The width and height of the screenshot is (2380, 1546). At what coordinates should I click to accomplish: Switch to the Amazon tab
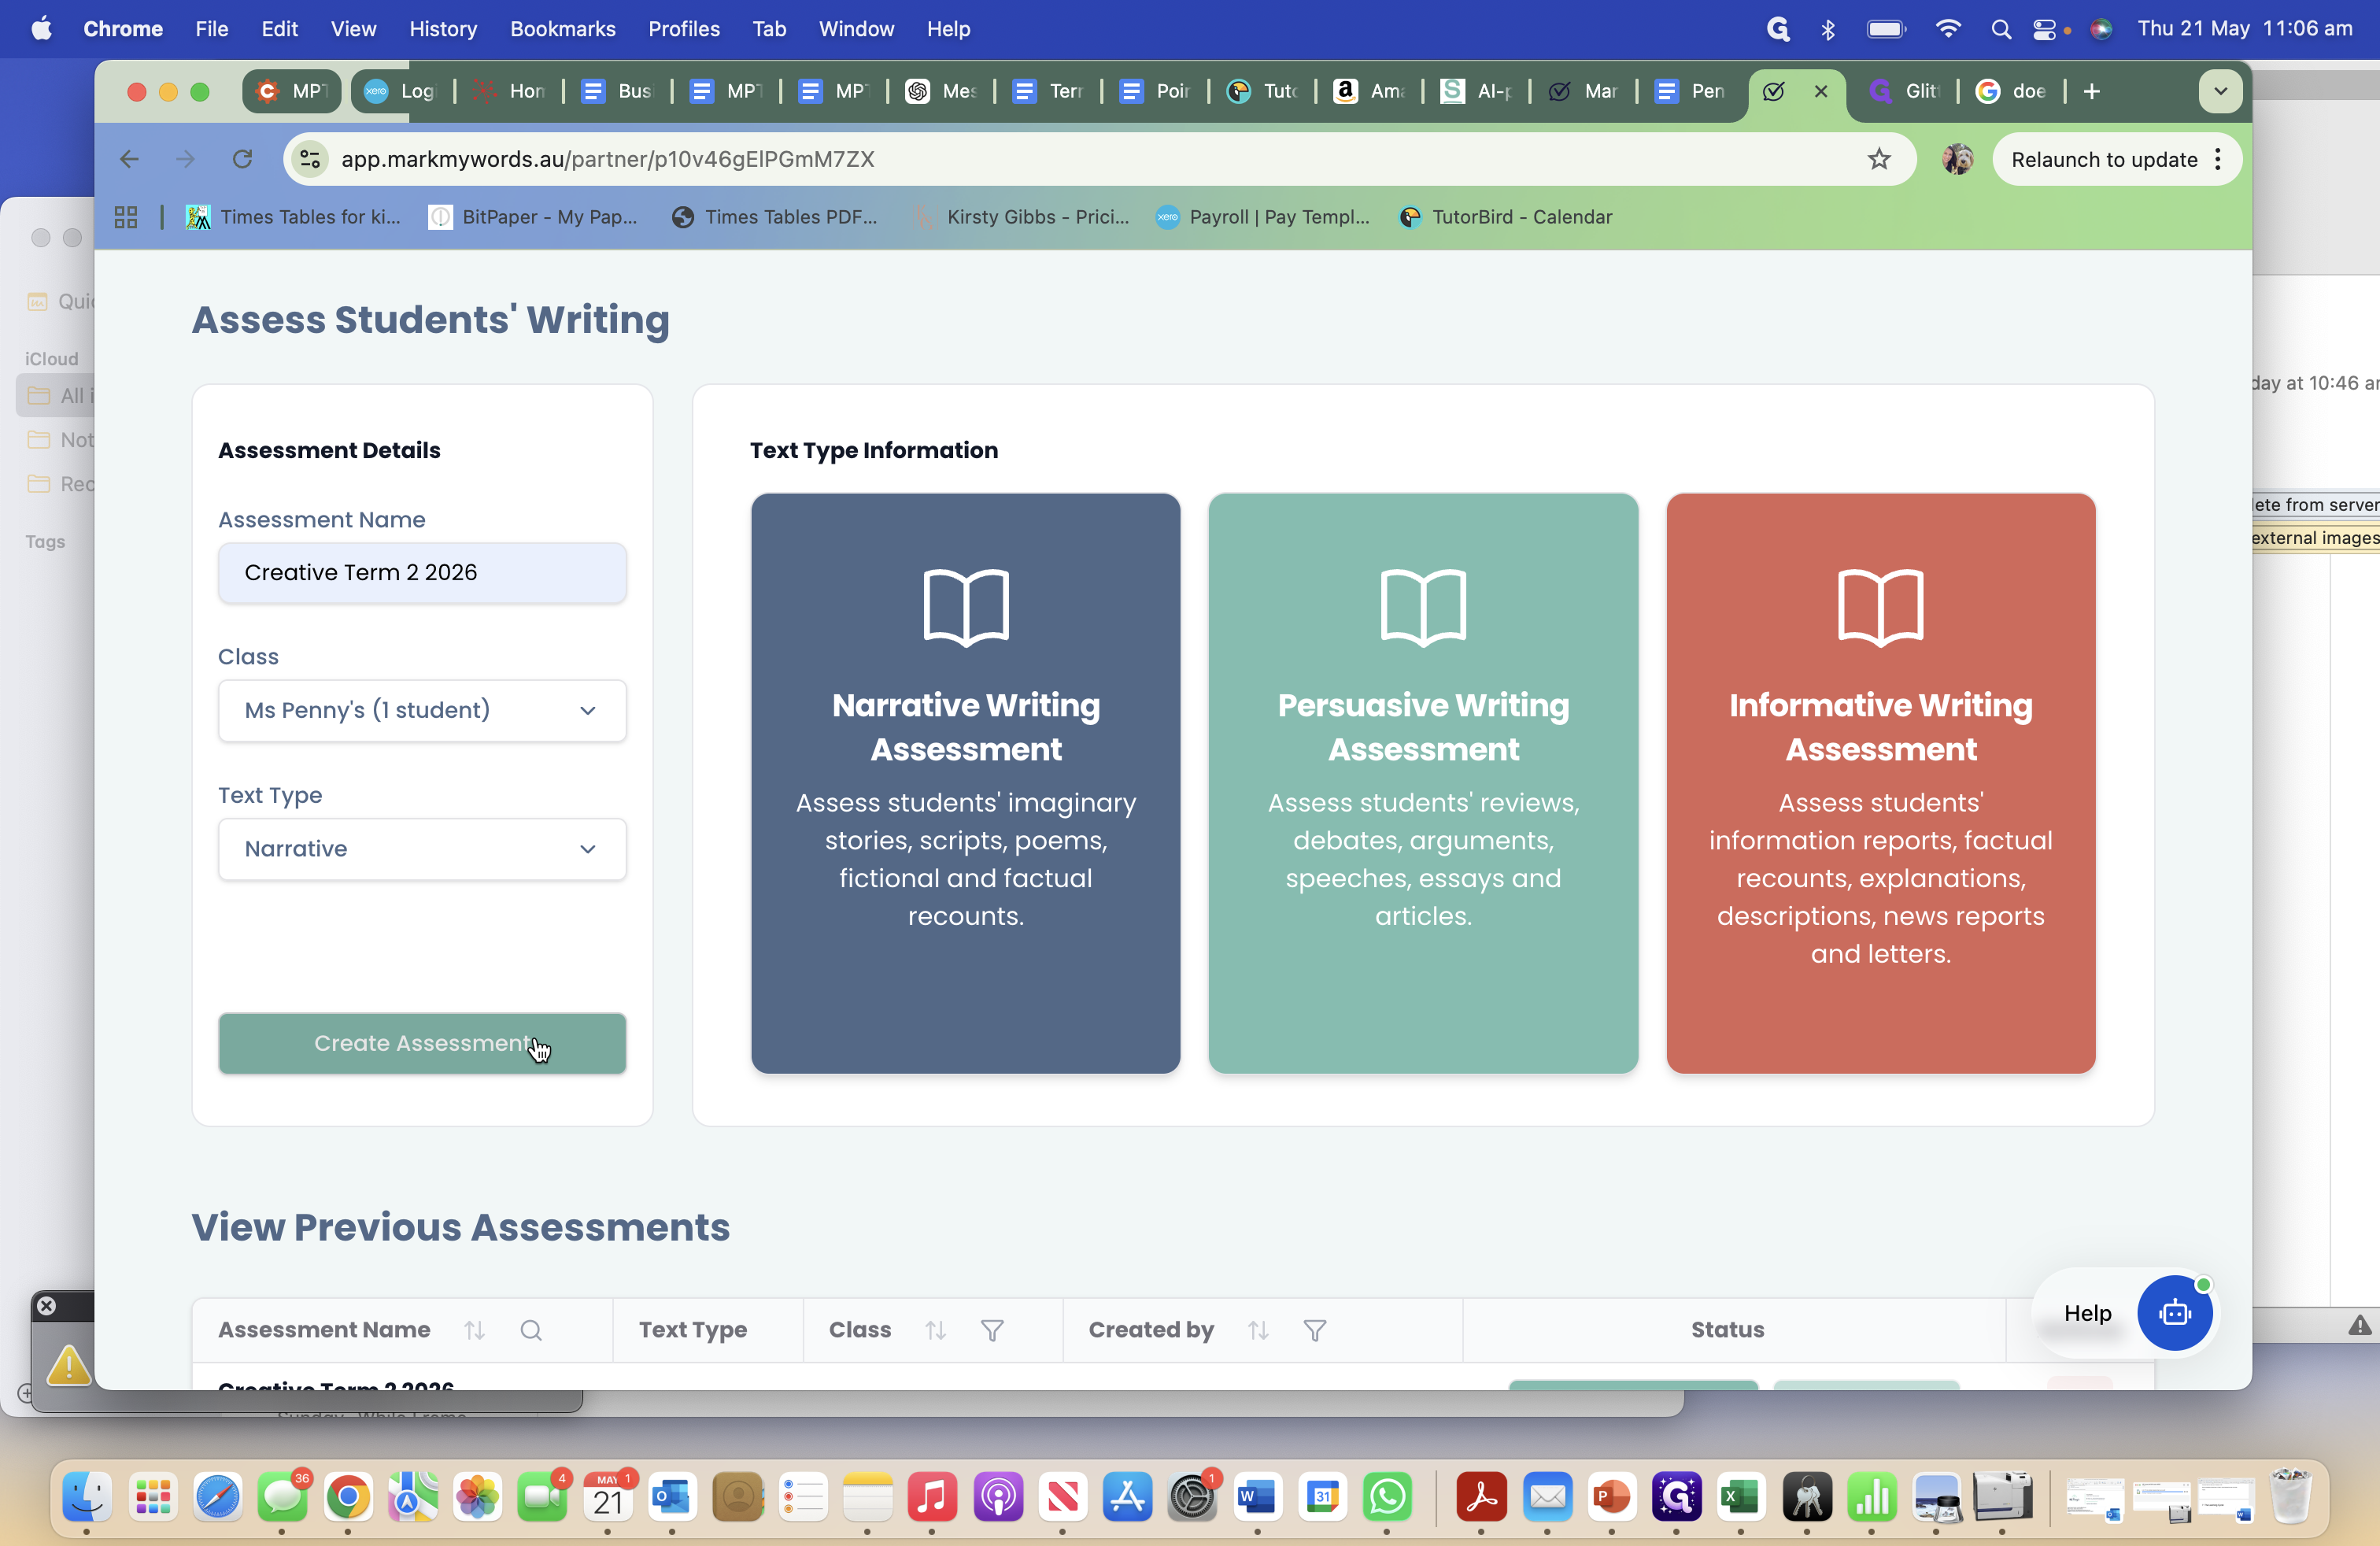click(1368, 91)
